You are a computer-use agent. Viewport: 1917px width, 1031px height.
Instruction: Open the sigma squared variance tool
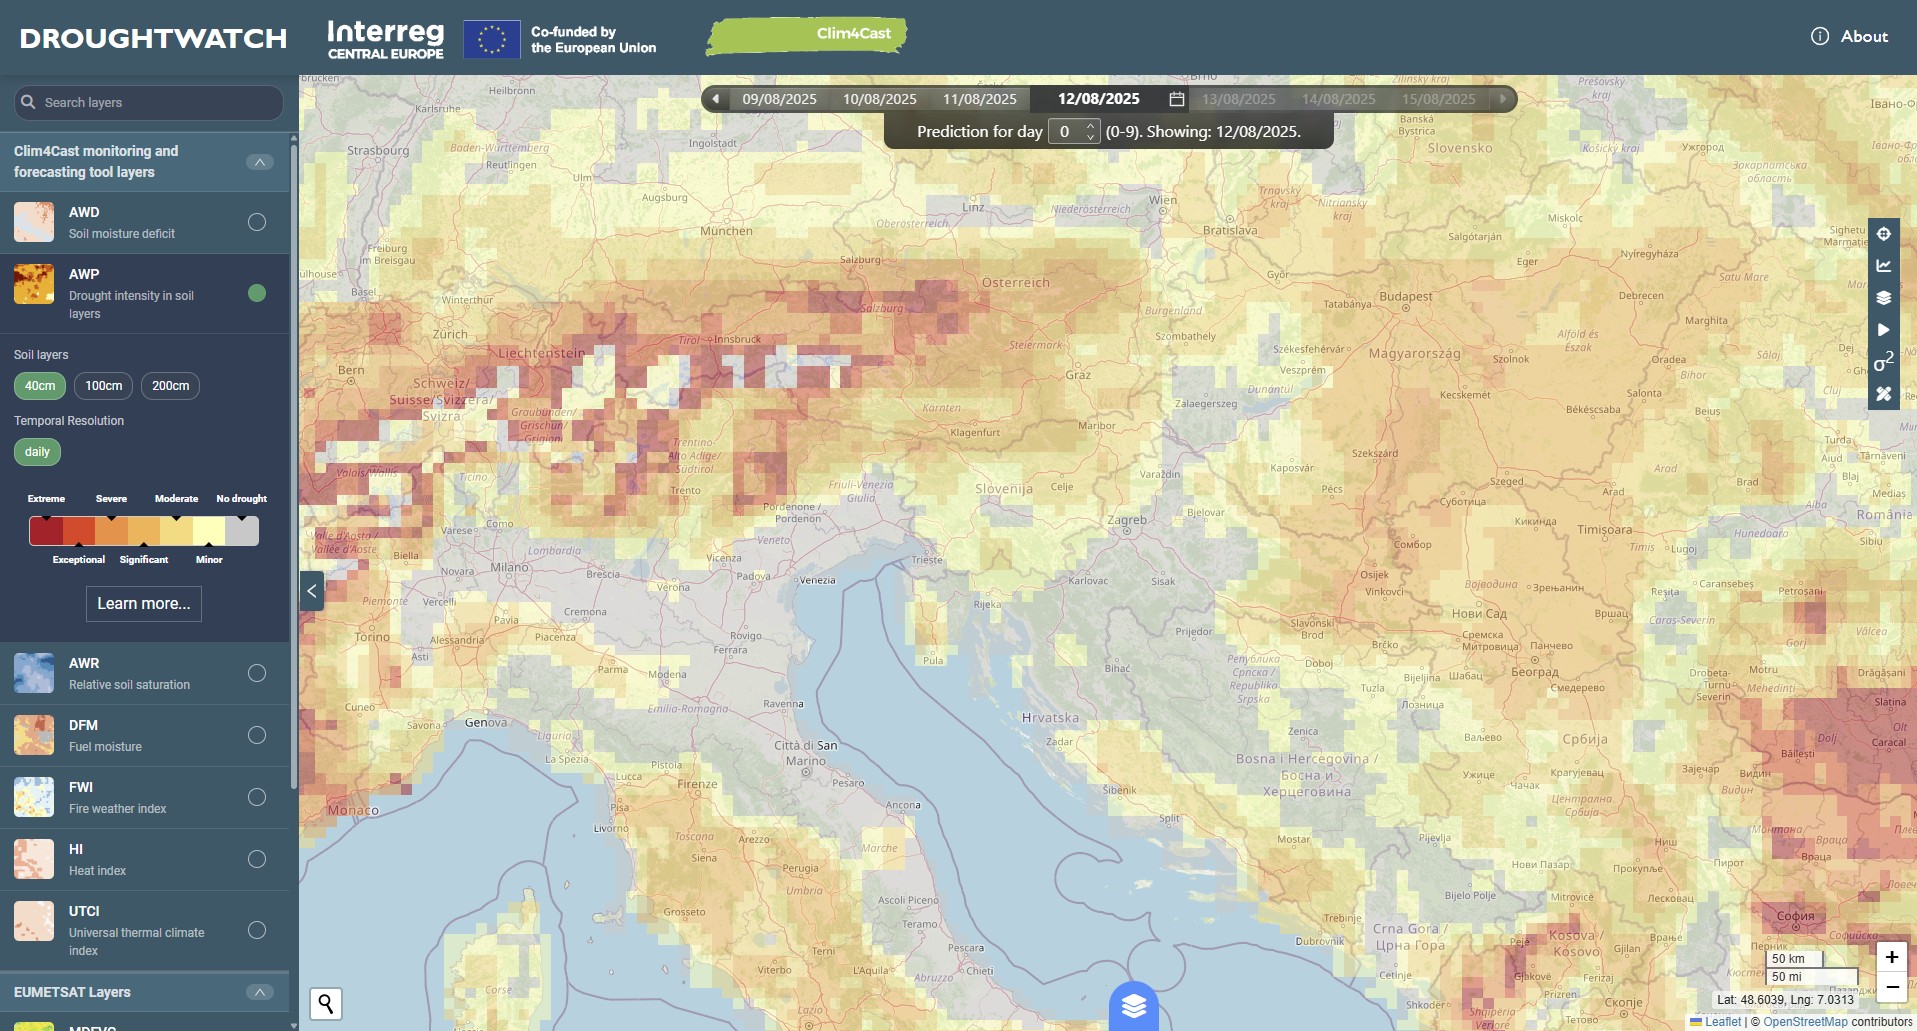[1883, 362]
